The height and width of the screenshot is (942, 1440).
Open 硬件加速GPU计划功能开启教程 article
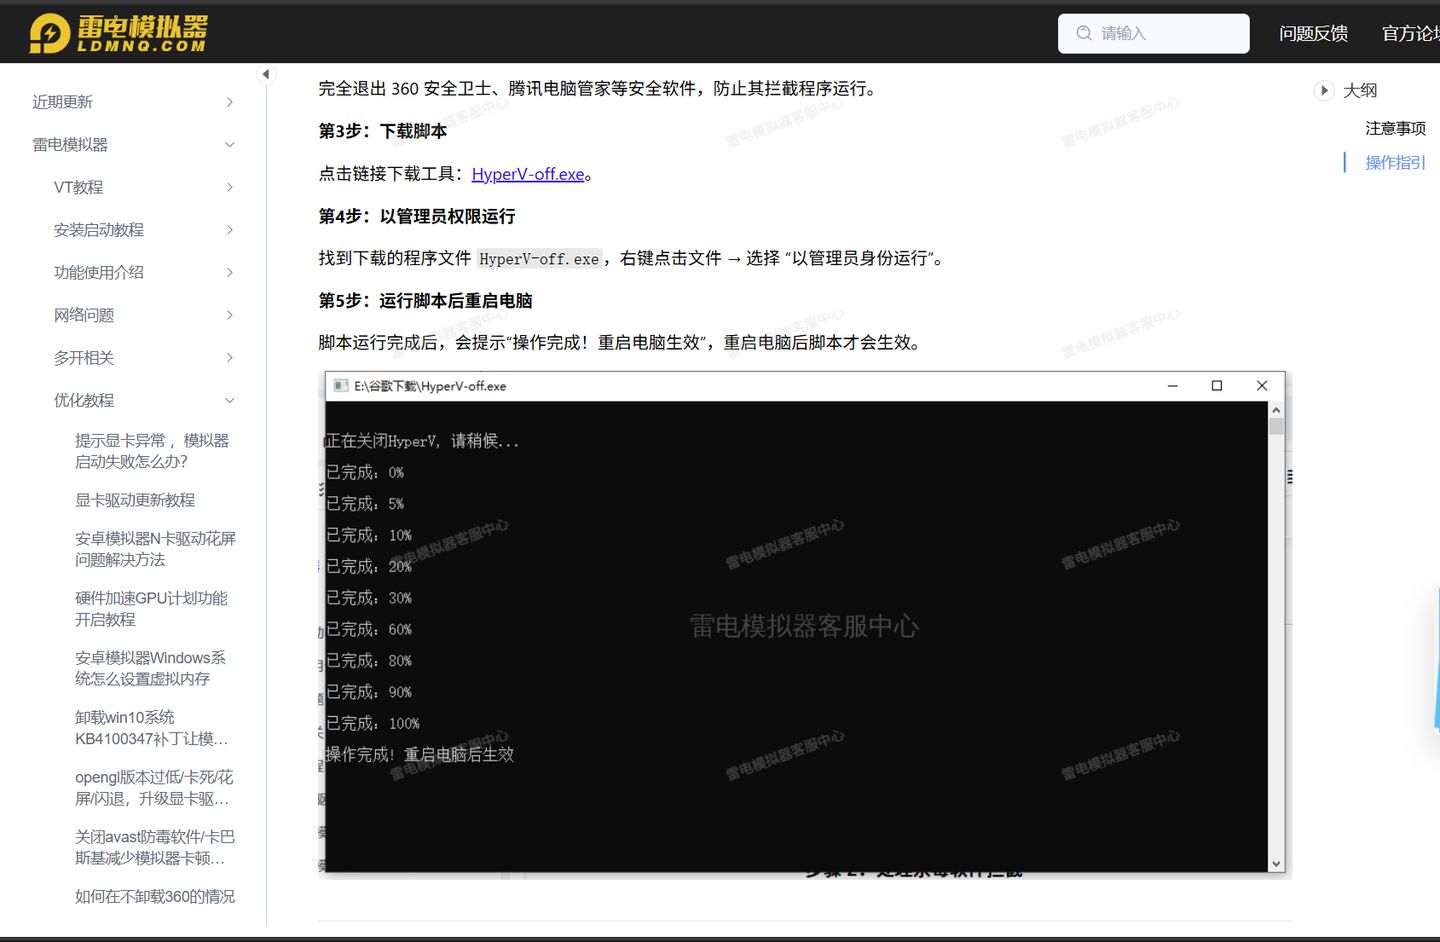pos(151,609)
